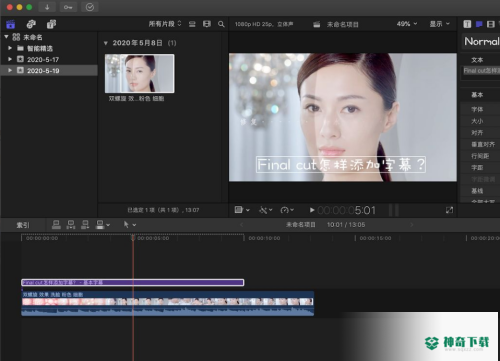Image resolution: width=500 pixels, height=361 pixels.
Task: Click the import media arrow button
Action: click(47, 7)
